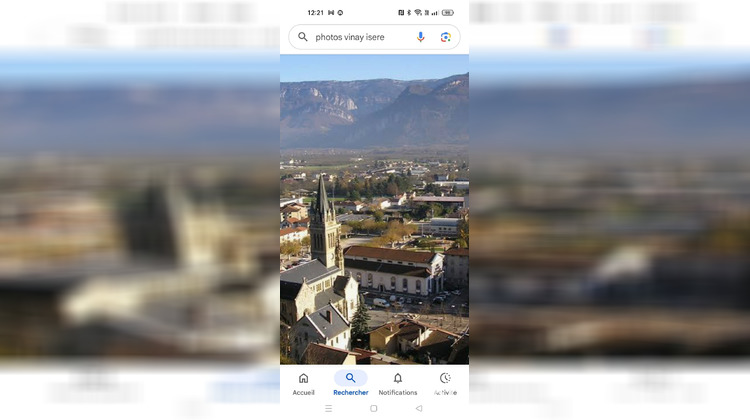Tap the magnifier icon in search bar
750x420 pixels.
(x=303, y=37)
